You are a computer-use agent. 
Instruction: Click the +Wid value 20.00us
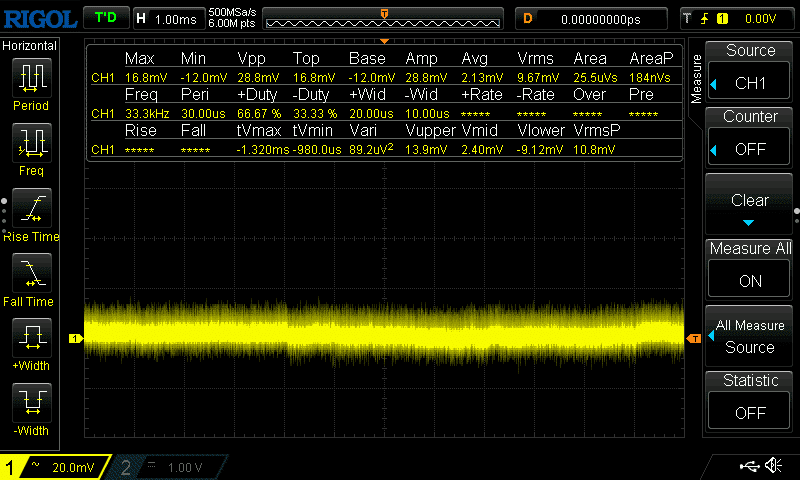coord(371,113)
